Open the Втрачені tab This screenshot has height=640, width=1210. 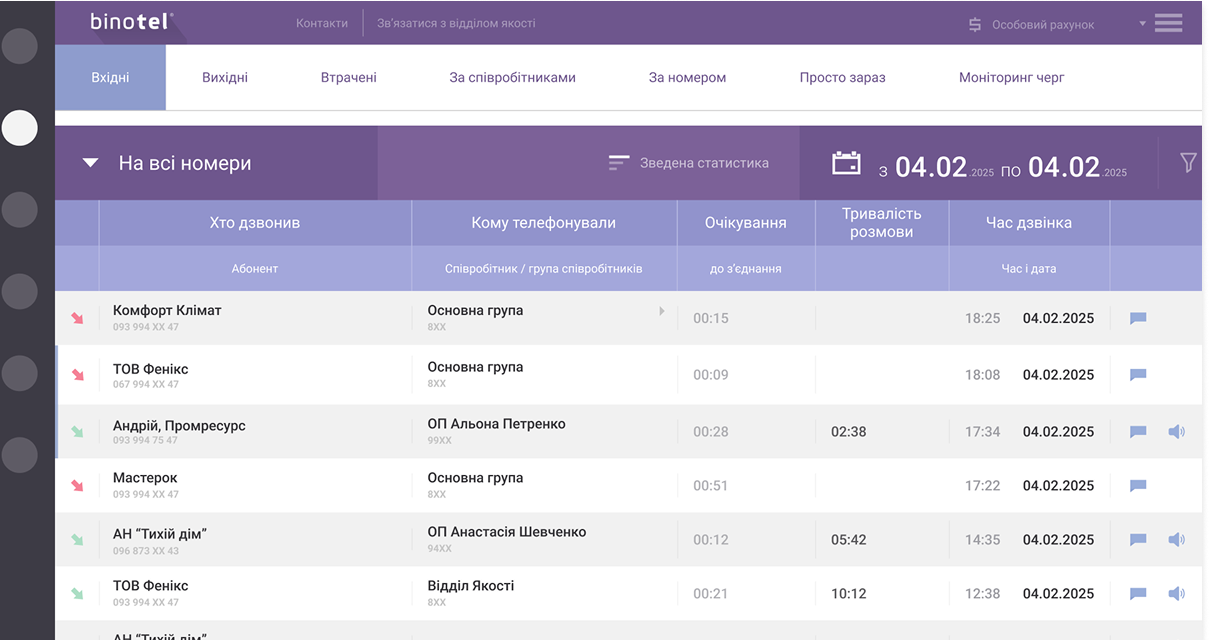[348, 77]
